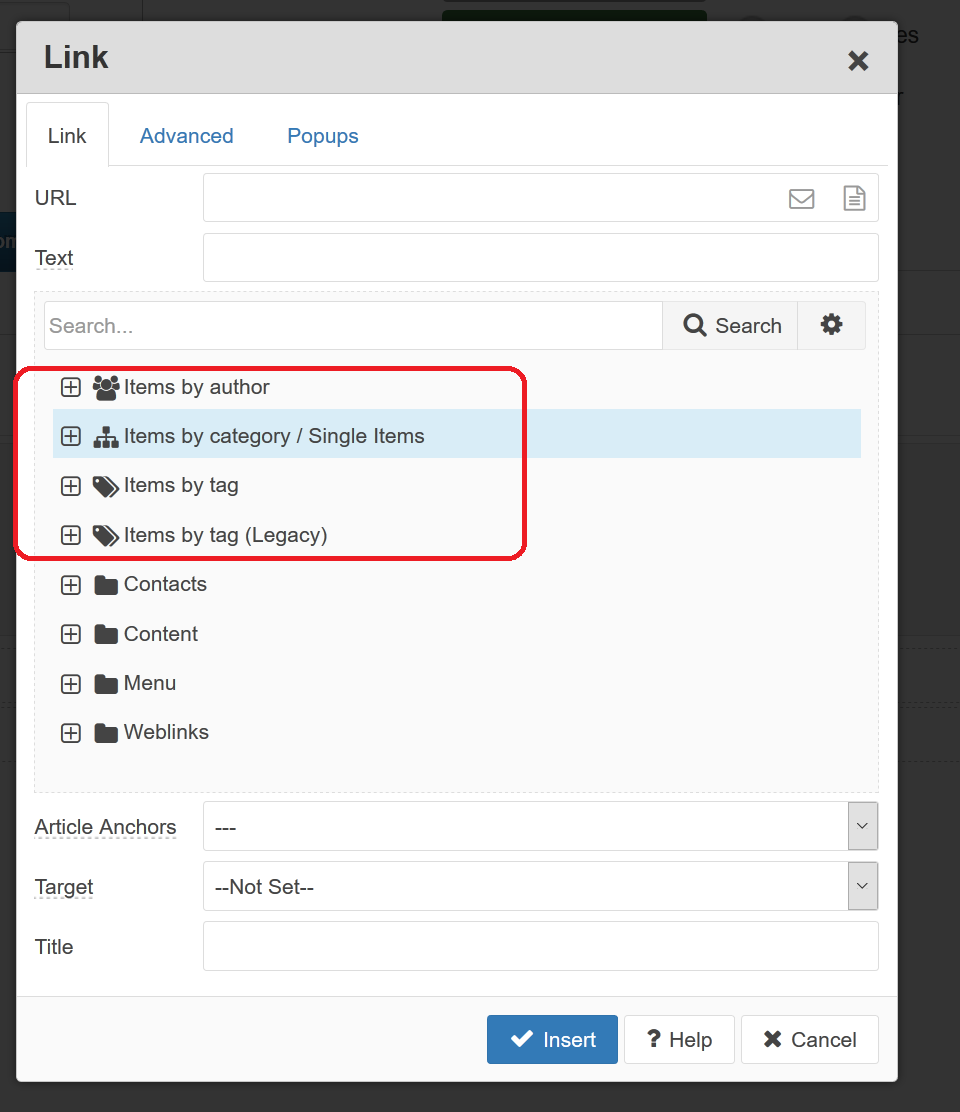Click the Weblinks folder icon
This screenshot has height=1112, width=960.
pyautogui.click(x=106, y=733)
